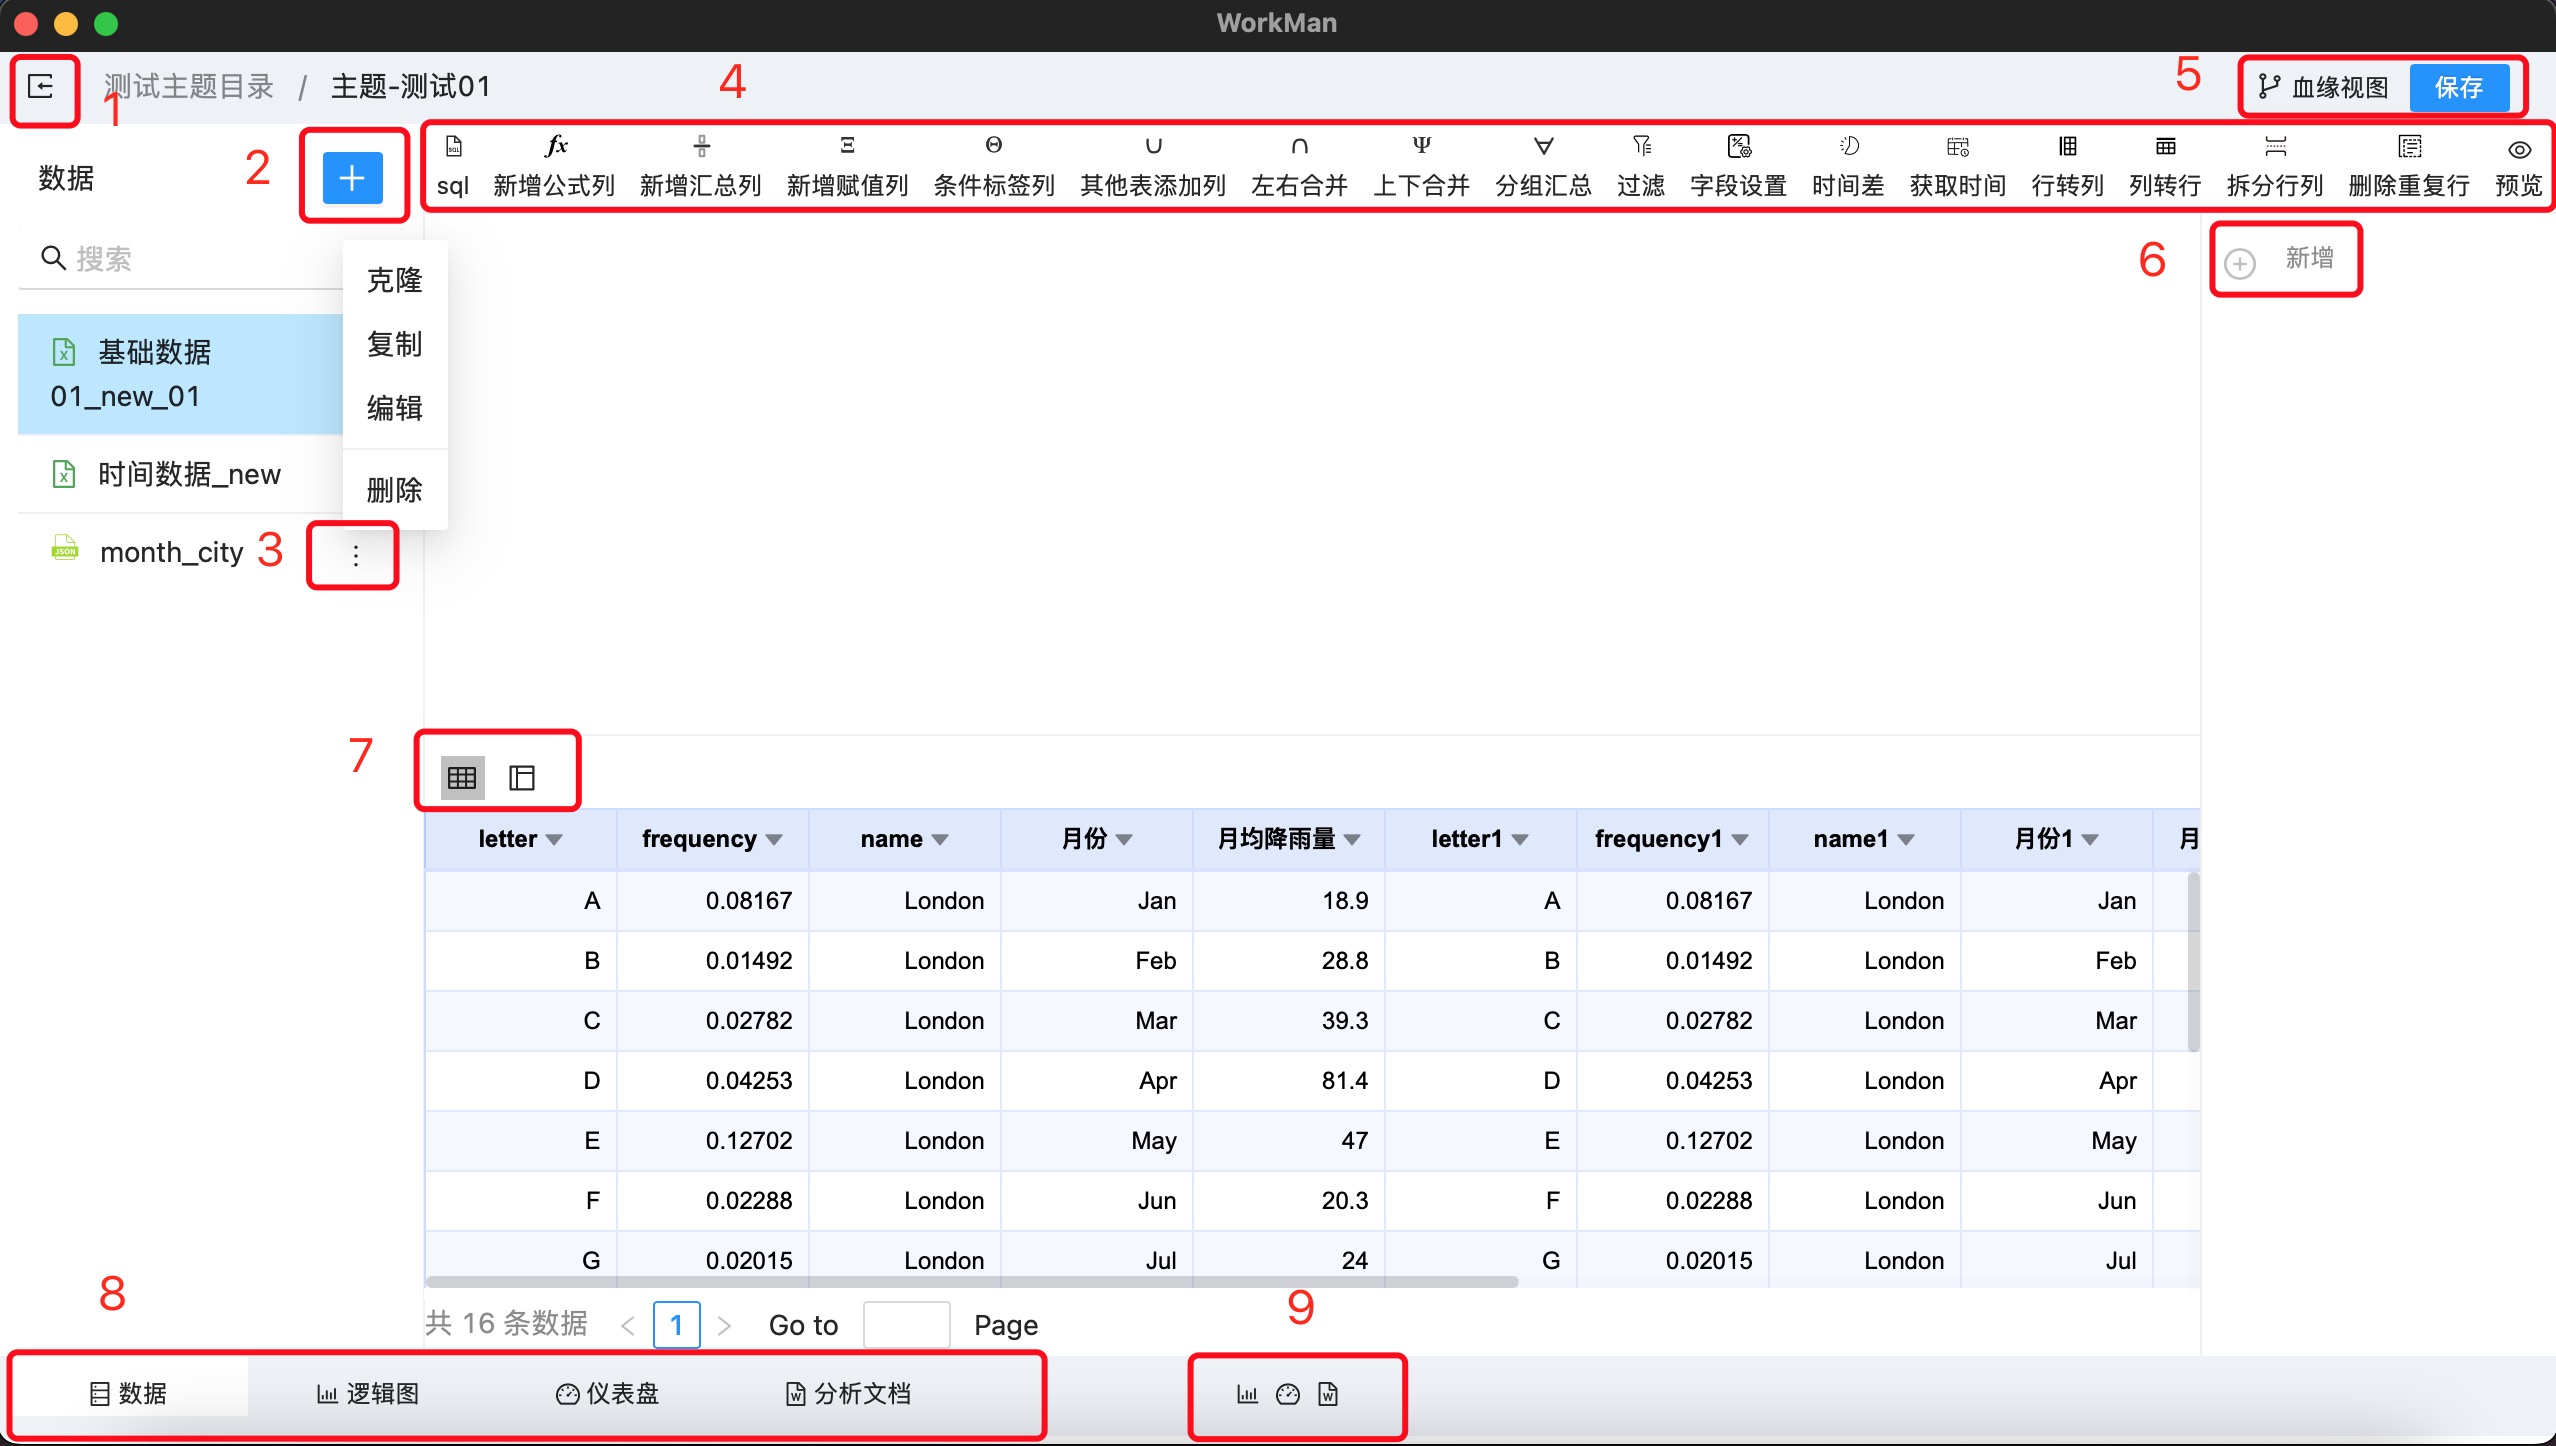This screenshot has width=2556, height=1446.
Task: Click the small document icon in the bottom bar
Action: (1328, 1394)
